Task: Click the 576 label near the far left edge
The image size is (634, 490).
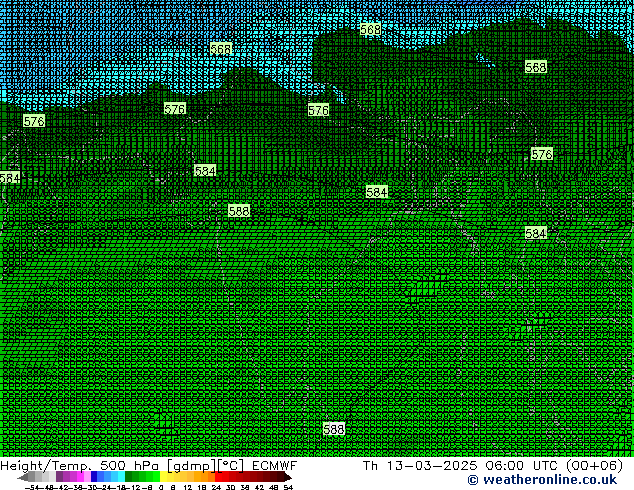Action: [x=34, y=121]
